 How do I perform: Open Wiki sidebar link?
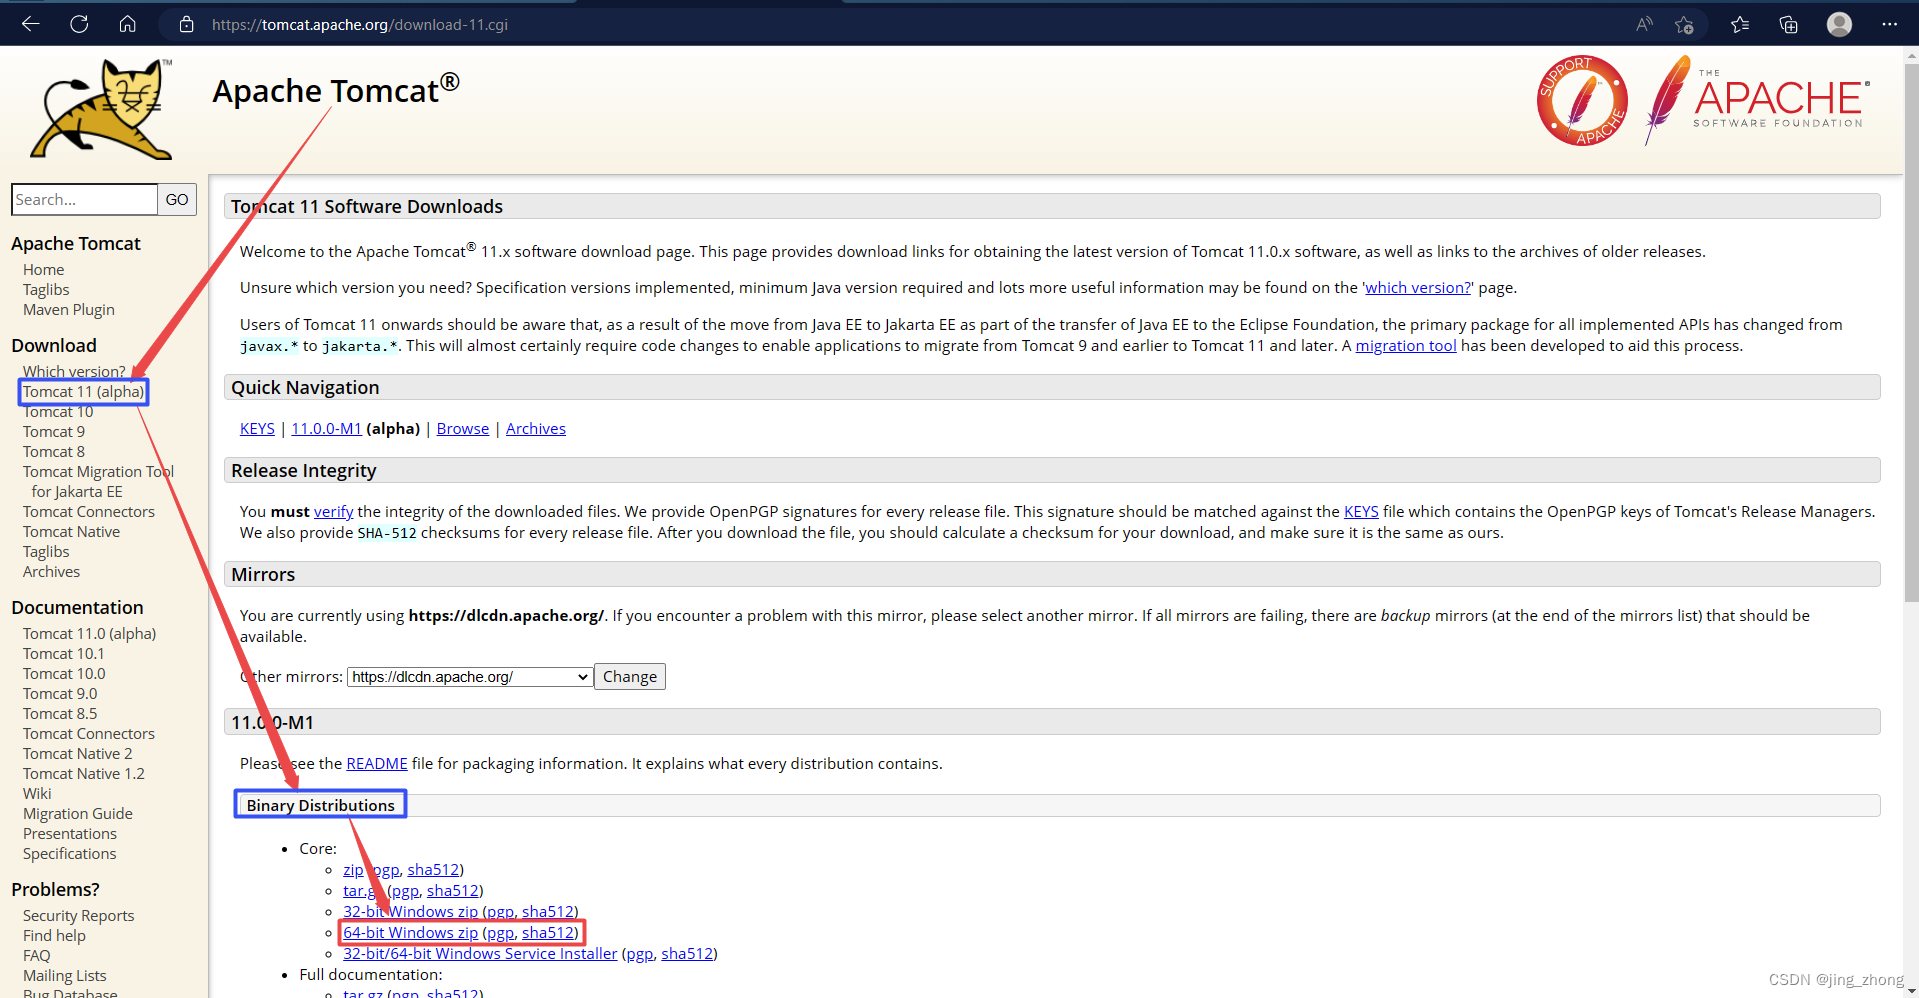point(37,794)
